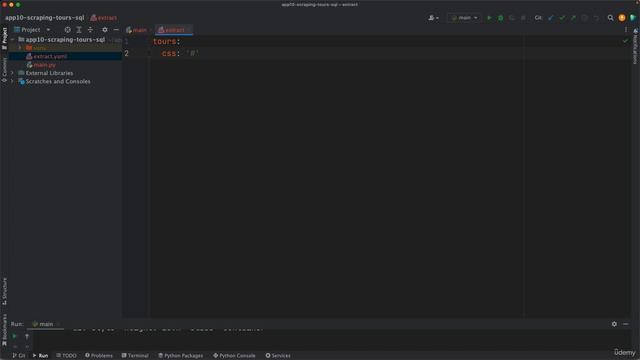640x360 pixels.
Task: Toggle the Bookmarks tool window stripe button
Action: [x=4, y=330]
